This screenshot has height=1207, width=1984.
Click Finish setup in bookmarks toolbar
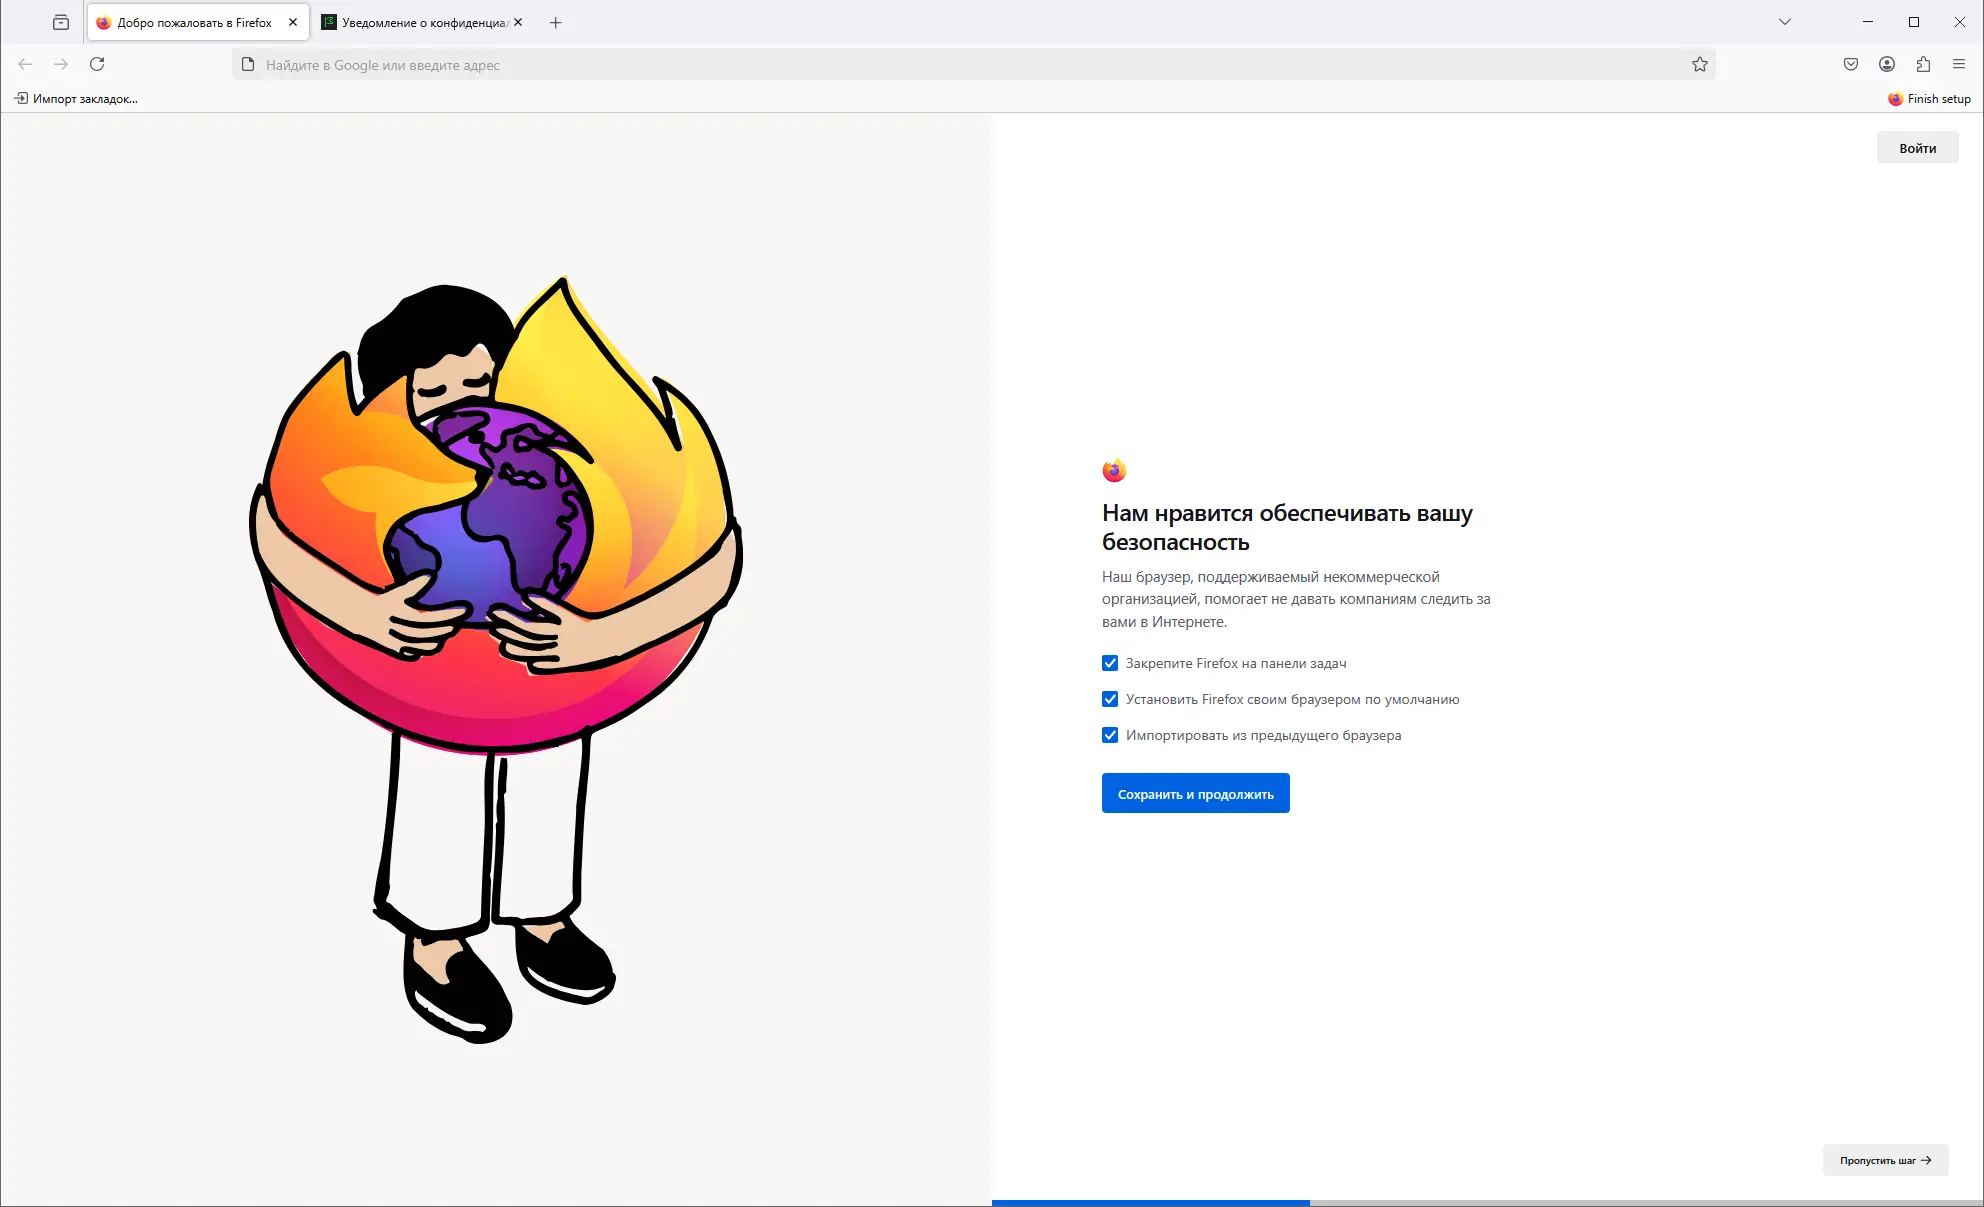pyautogui.click(x=1929, y=98)
